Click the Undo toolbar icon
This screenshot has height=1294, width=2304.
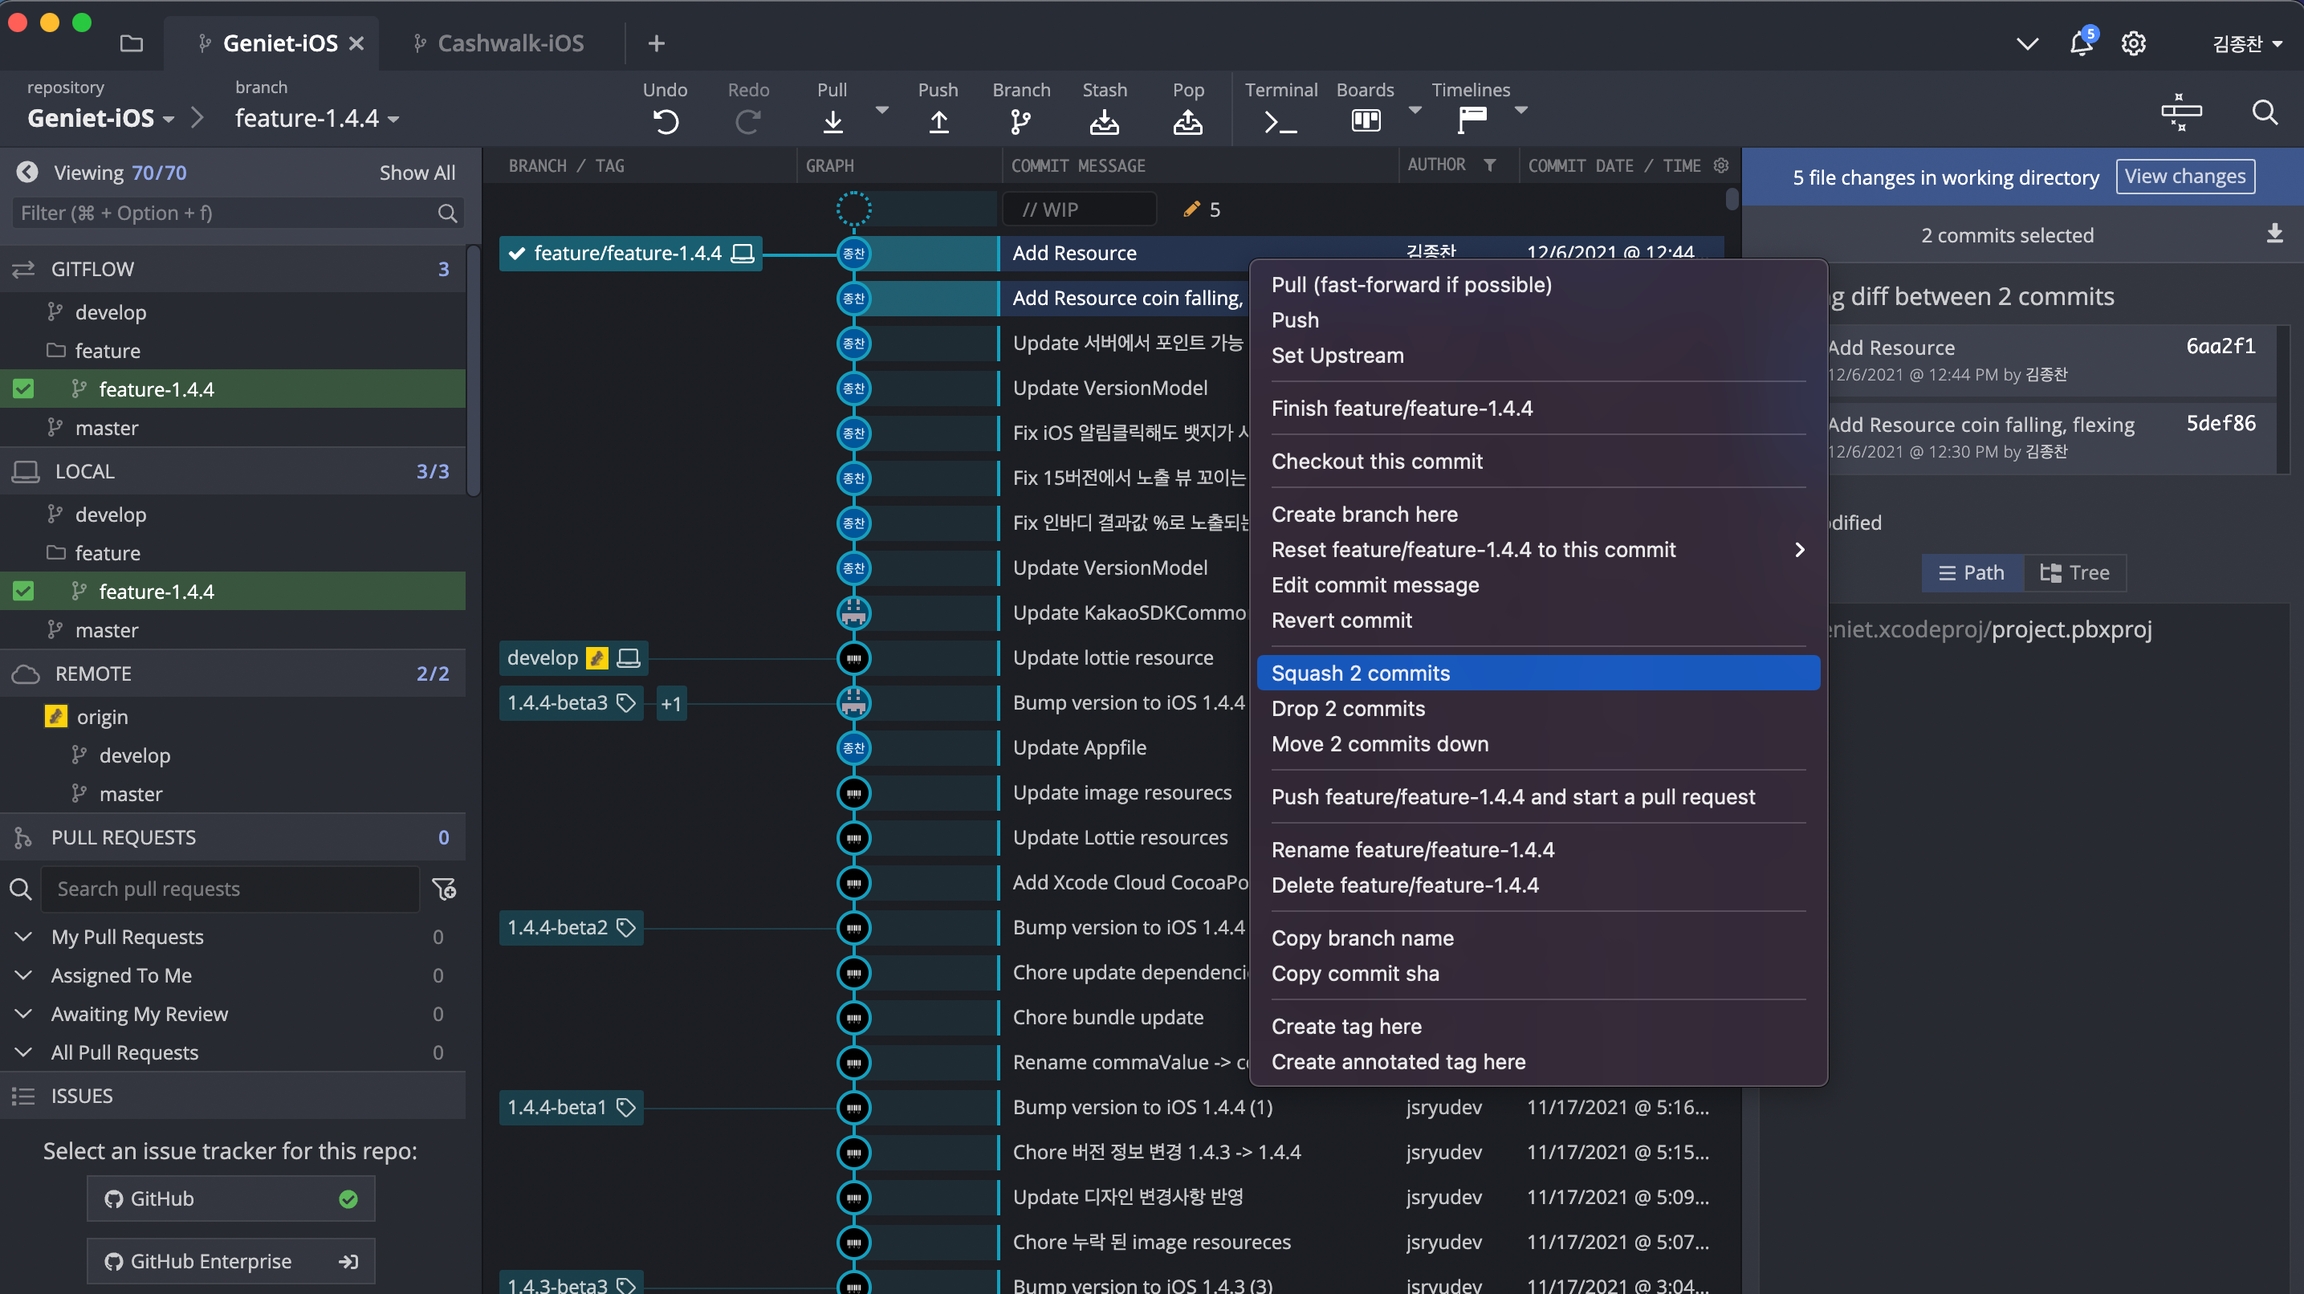[x=665, y=121]
